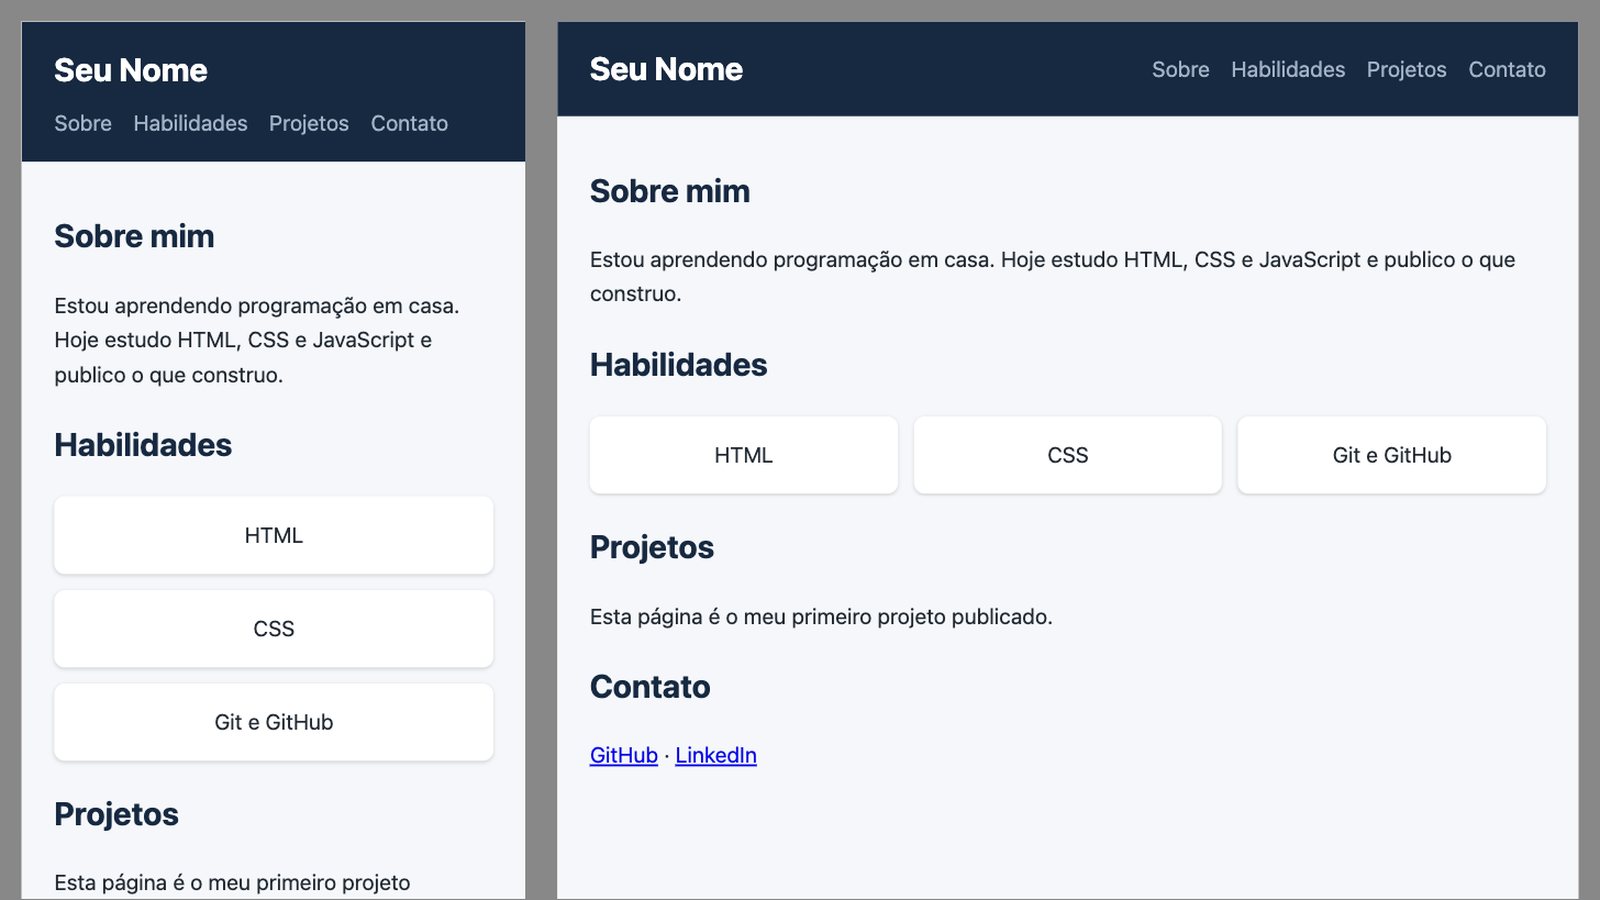This screenshot has width=1600, height=900.
Task: Choose the Git e GitHub card in the wide desktop preview
Action: coord(1392,455)
